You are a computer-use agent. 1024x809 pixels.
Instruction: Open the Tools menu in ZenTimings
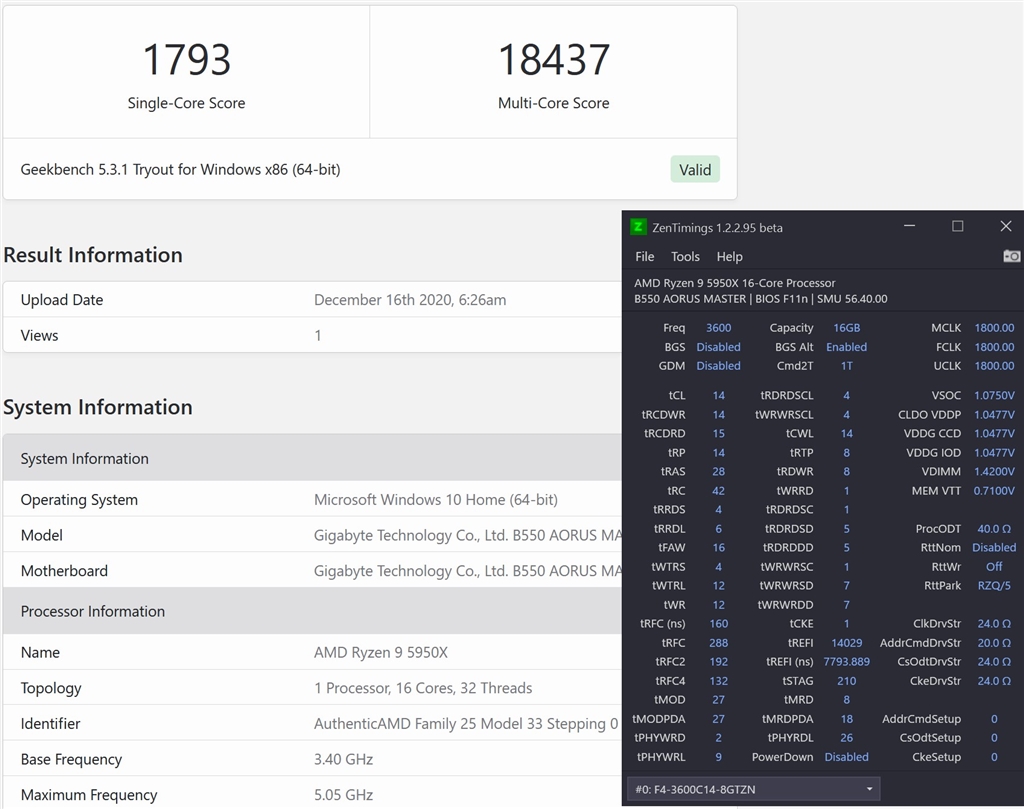685,256
